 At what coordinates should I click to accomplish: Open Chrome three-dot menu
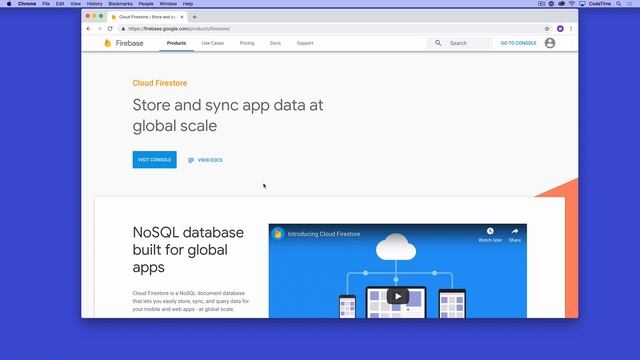click(x=571, y=29)
